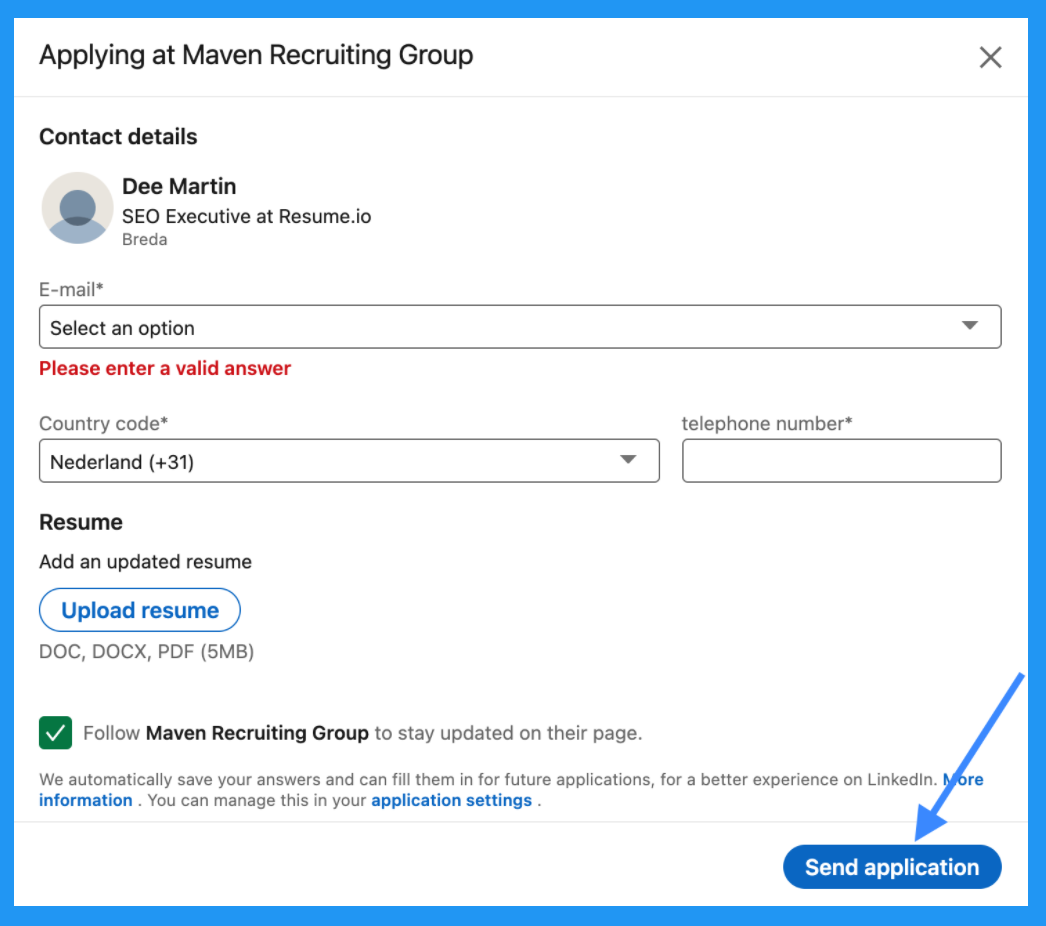Screen dimensions: 1046x926
Task: Click the Country code* field label
Action: (103, 423)
